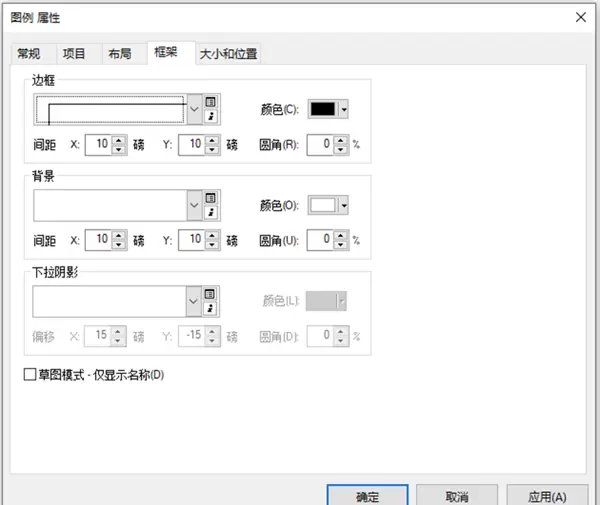Open the border style selector icon
Viewport: 600px width, 505px height.
tap(211, 102)
